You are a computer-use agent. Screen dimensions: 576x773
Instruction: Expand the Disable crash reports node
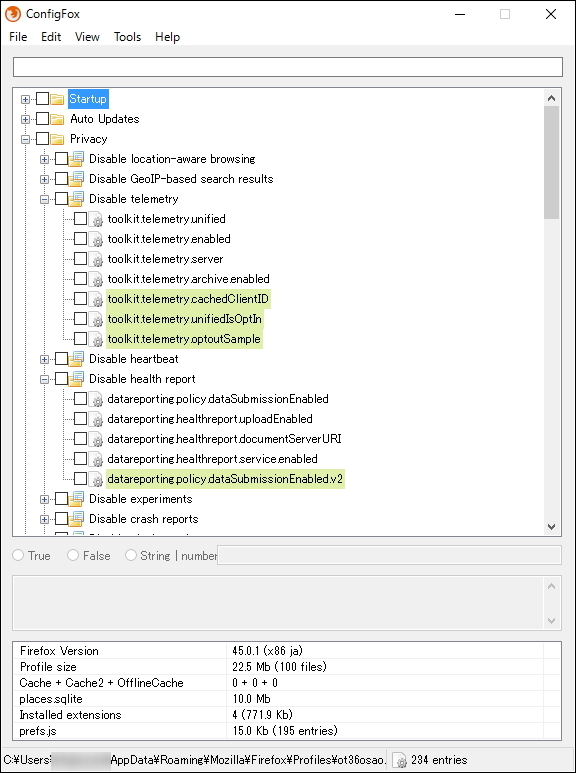coord(44,520)
